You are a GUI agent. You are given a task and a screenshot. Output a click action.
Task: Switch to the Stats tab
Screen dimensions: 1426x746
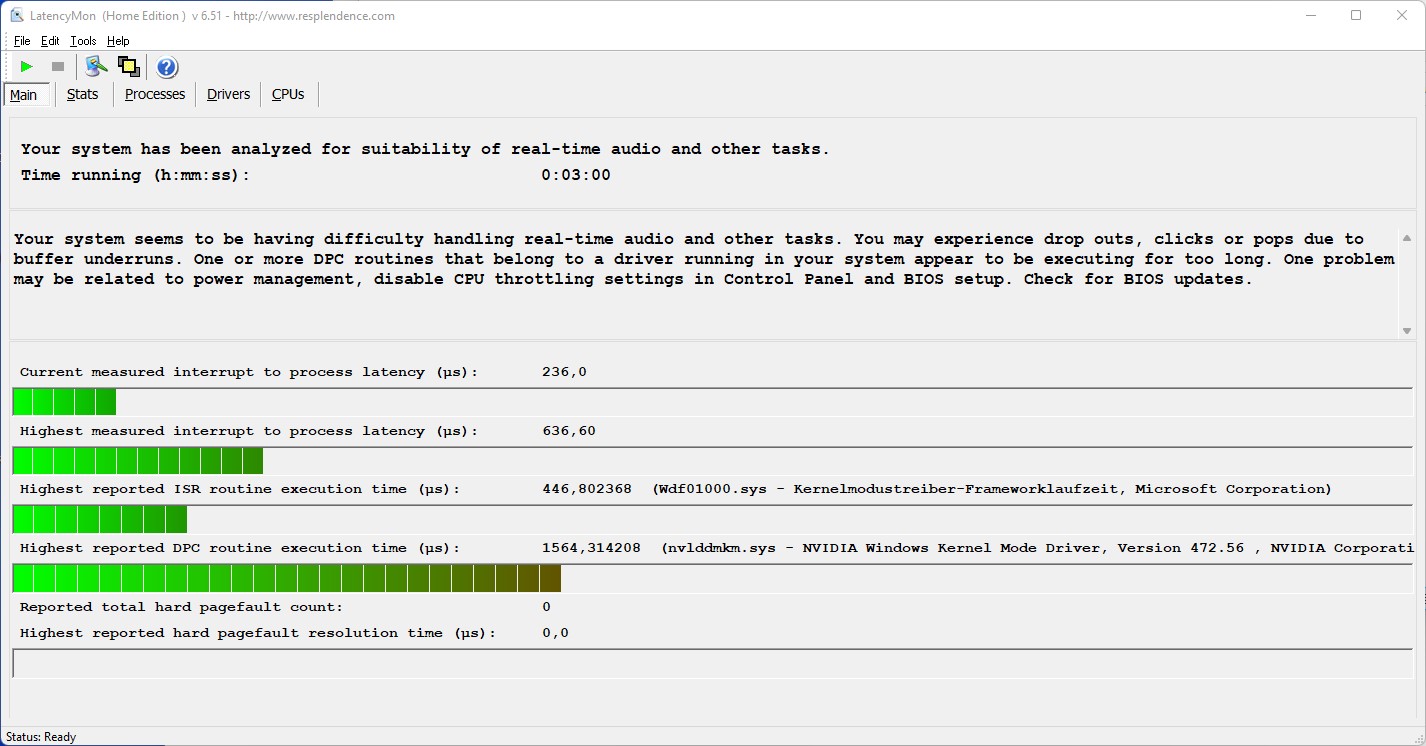[x=83, y=94]
